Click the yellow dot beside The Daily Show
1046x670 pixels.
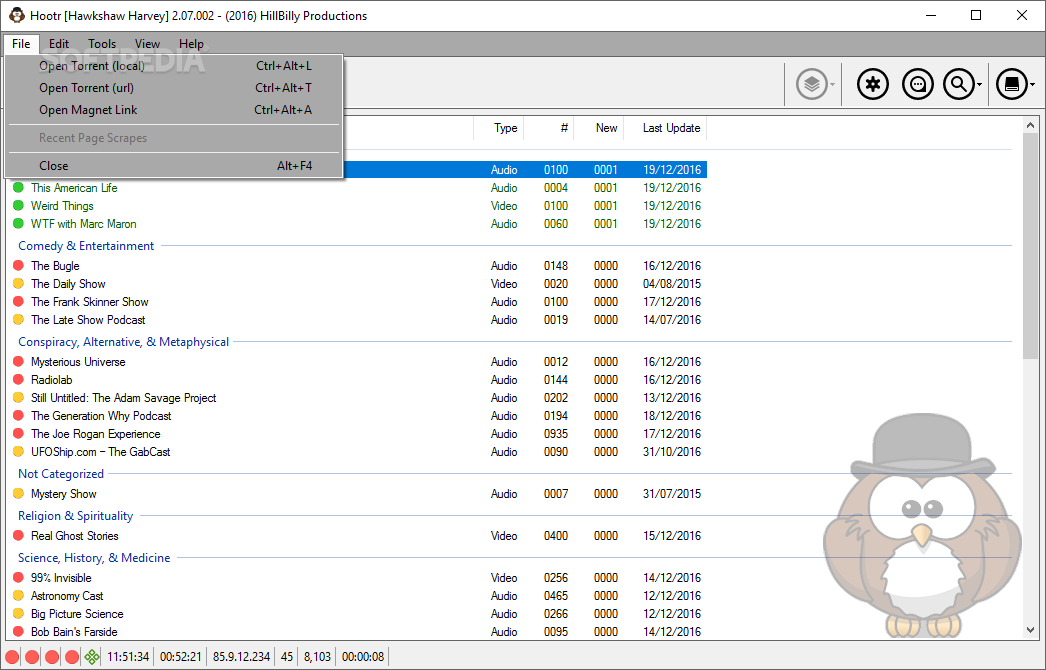[18, 284]
